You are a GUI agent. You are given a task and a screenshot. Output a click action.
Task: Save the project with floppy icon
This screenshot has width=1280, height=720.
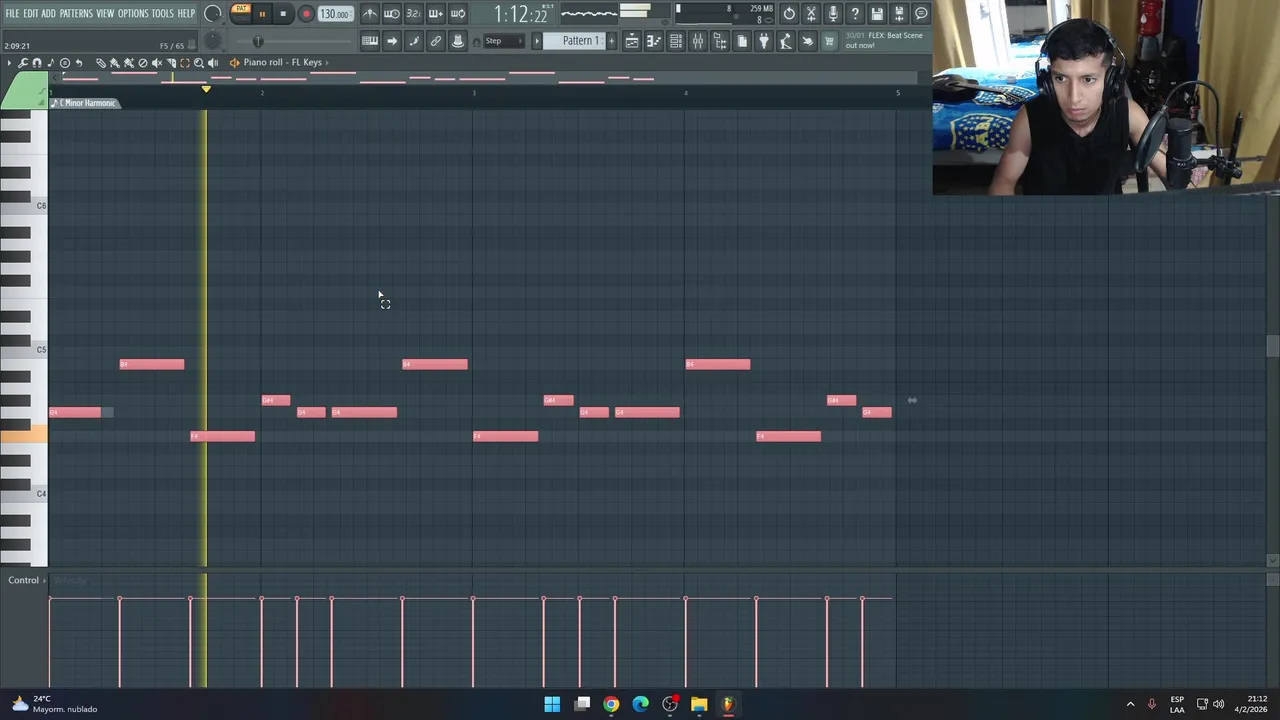pos(877,14)
